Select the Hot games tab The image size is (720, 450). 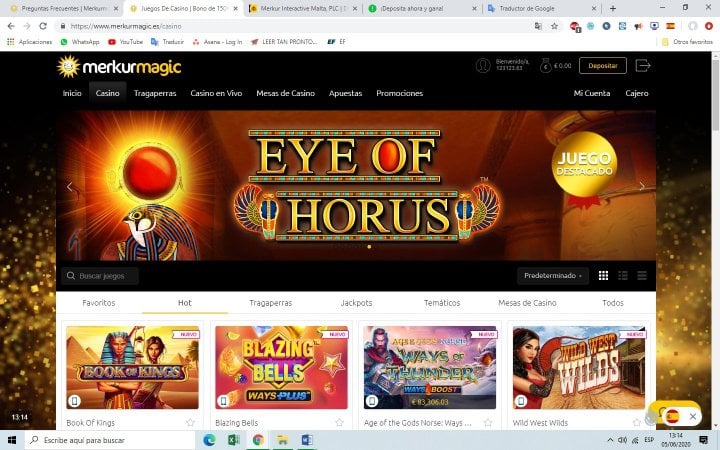185,303
